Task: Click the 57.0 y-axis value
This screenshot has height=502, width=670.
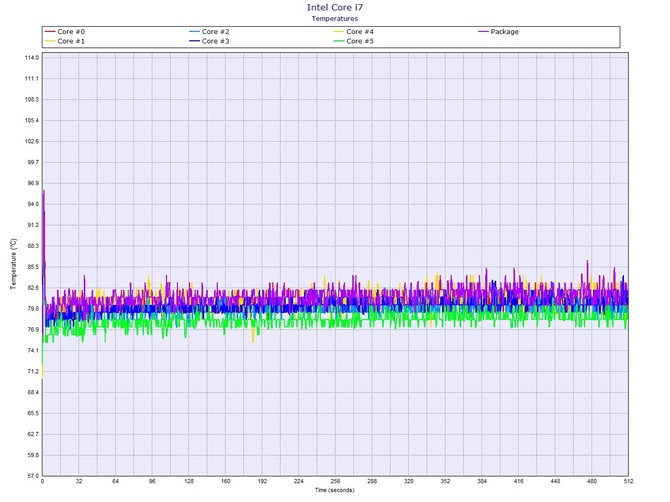Action: click(x=32, y=476)
